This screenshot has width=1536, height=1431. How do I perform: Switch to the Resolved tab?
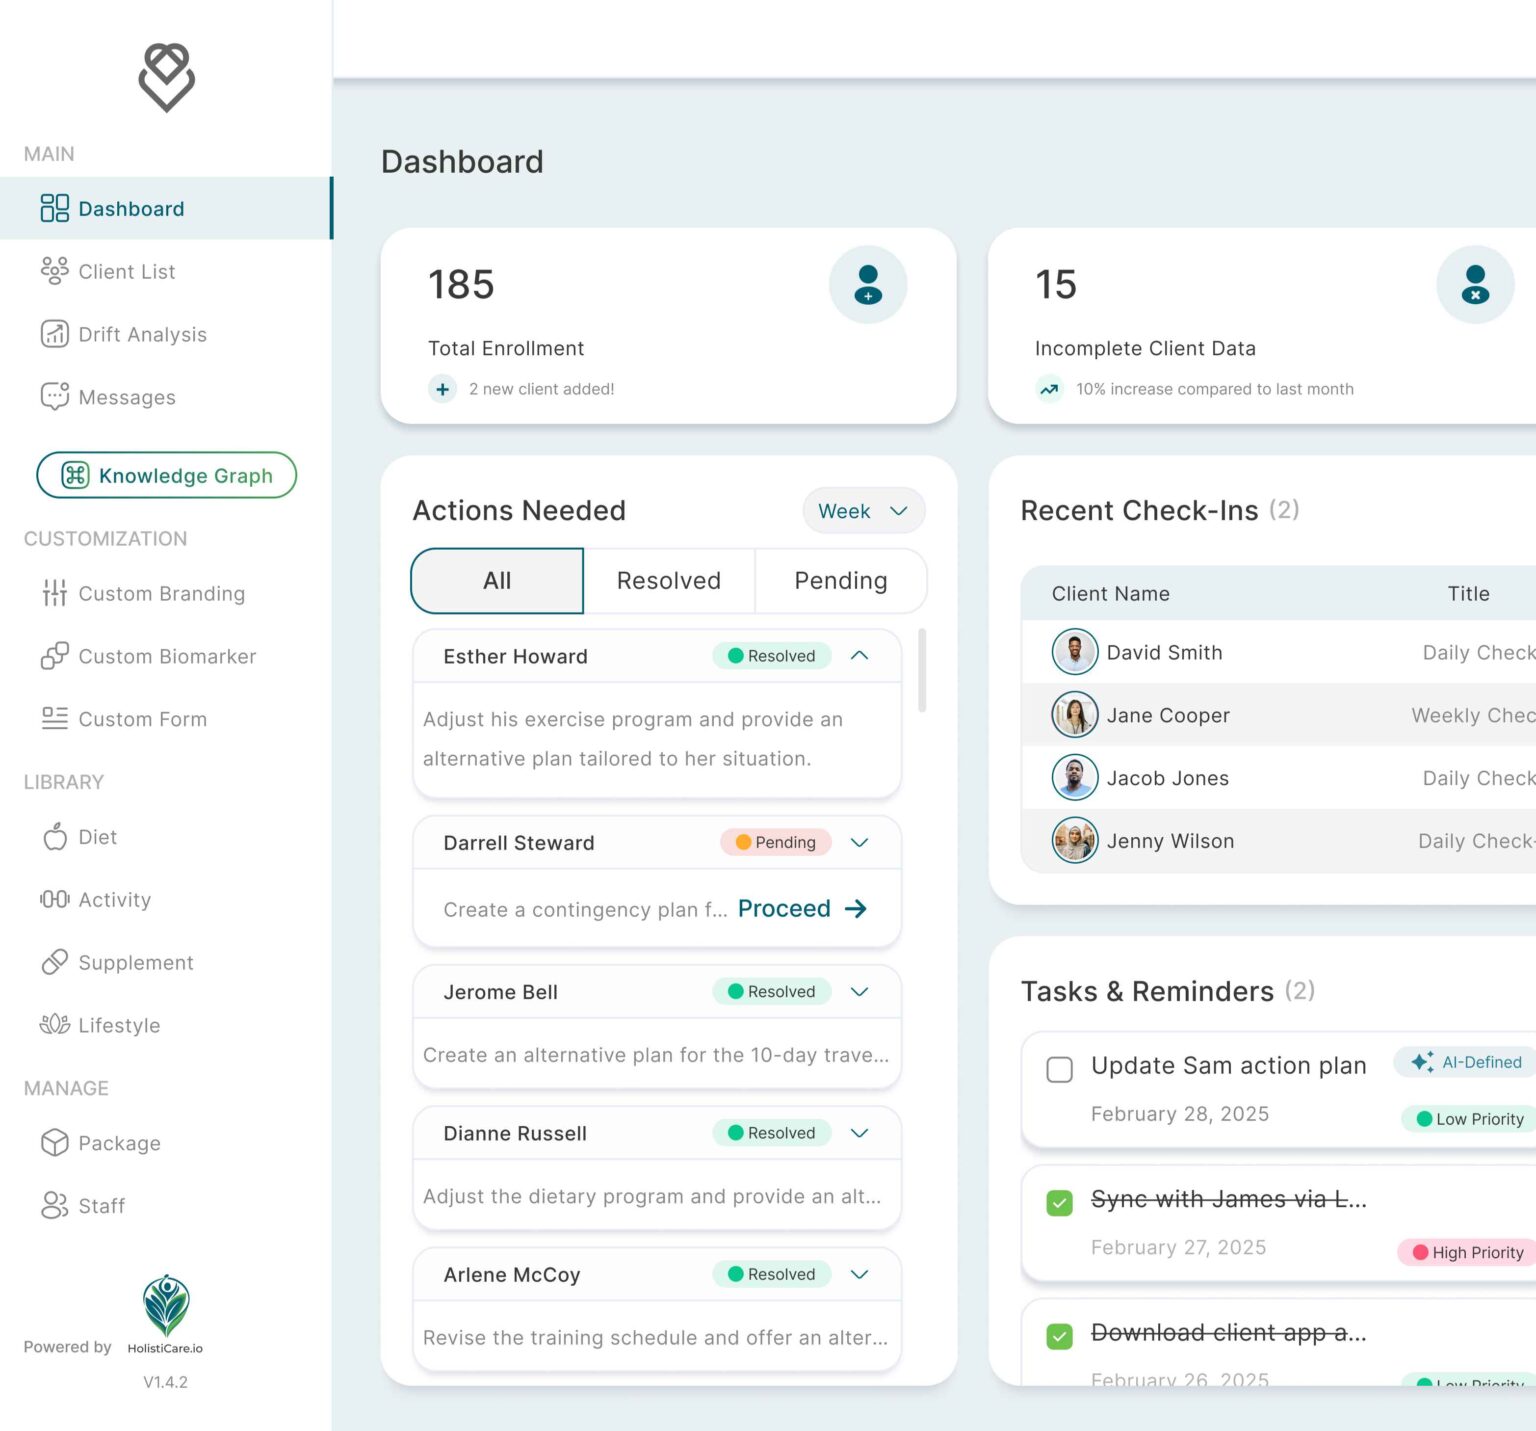click(x=668, y=581)
